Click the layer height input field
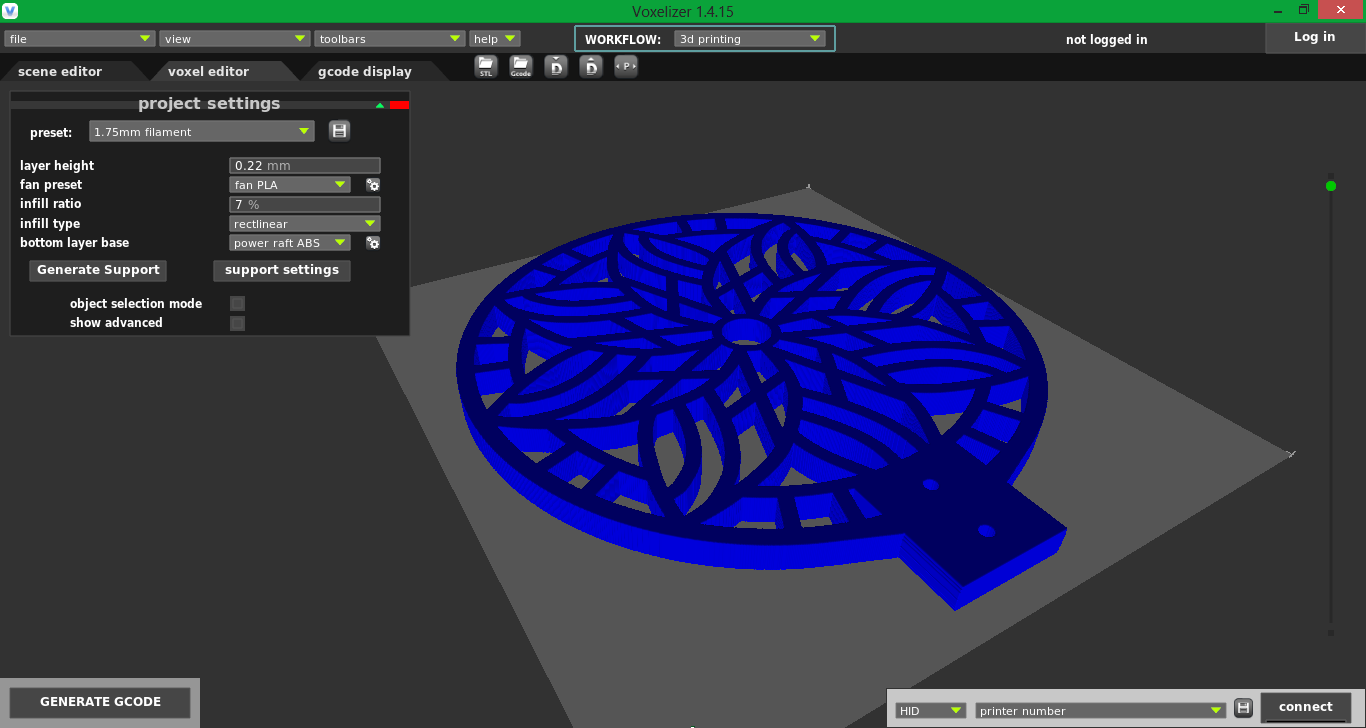 coord(305,166)
